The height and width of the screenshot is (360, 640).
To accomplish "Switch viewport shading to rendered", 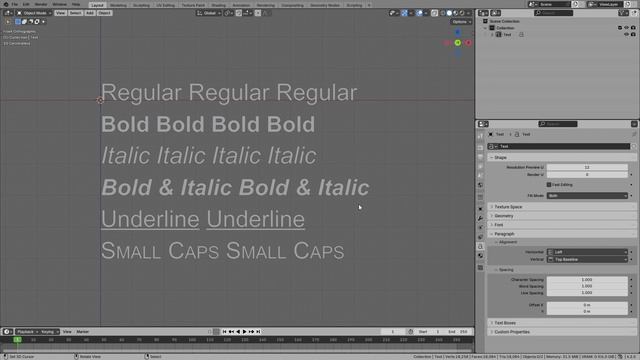I will click(462, 13).
